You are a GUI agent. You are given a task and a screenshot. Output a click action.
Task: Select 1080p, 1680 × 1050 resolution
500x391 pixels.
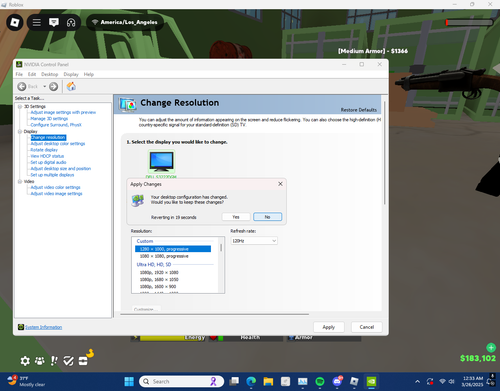pyautogui.click(x=159, y=280)
